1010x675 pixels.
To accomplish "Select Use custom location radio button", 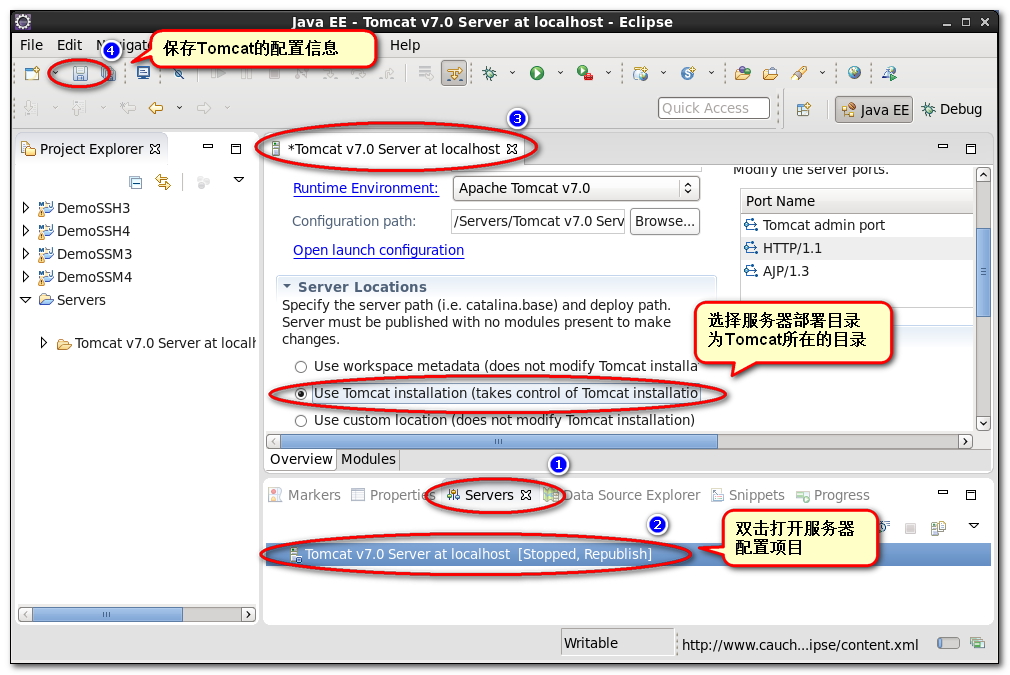I will [x=301, y=421].
